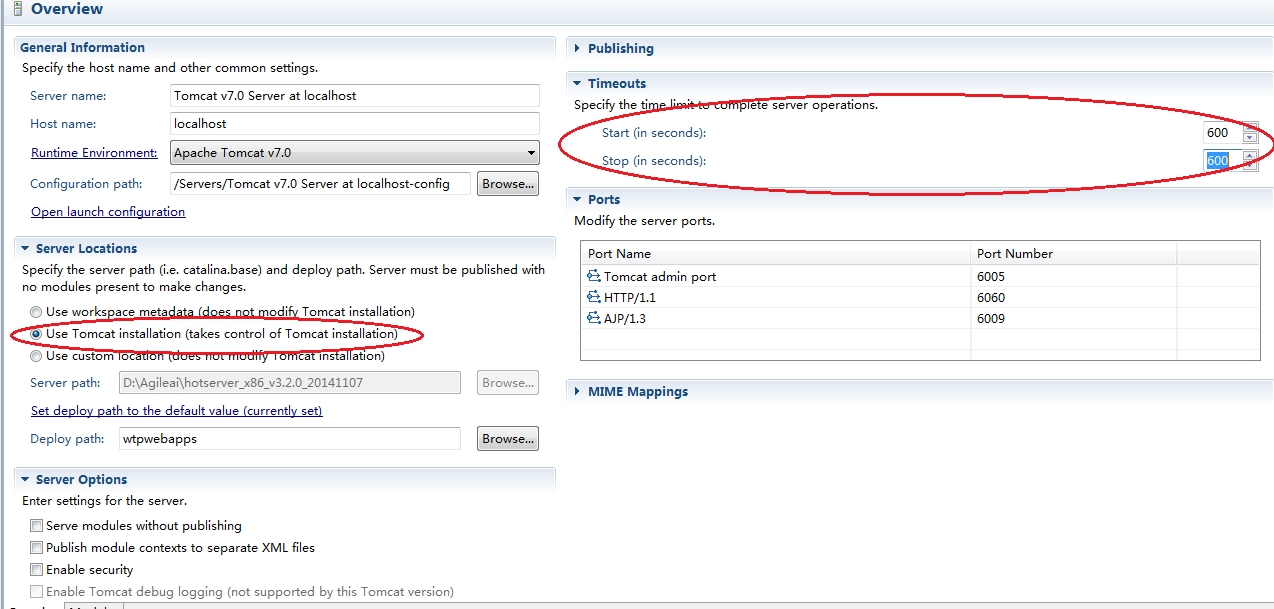Viewport: 1274px width, 609px height.
Task: Click the General Information section title
Action: pos(82,48)
